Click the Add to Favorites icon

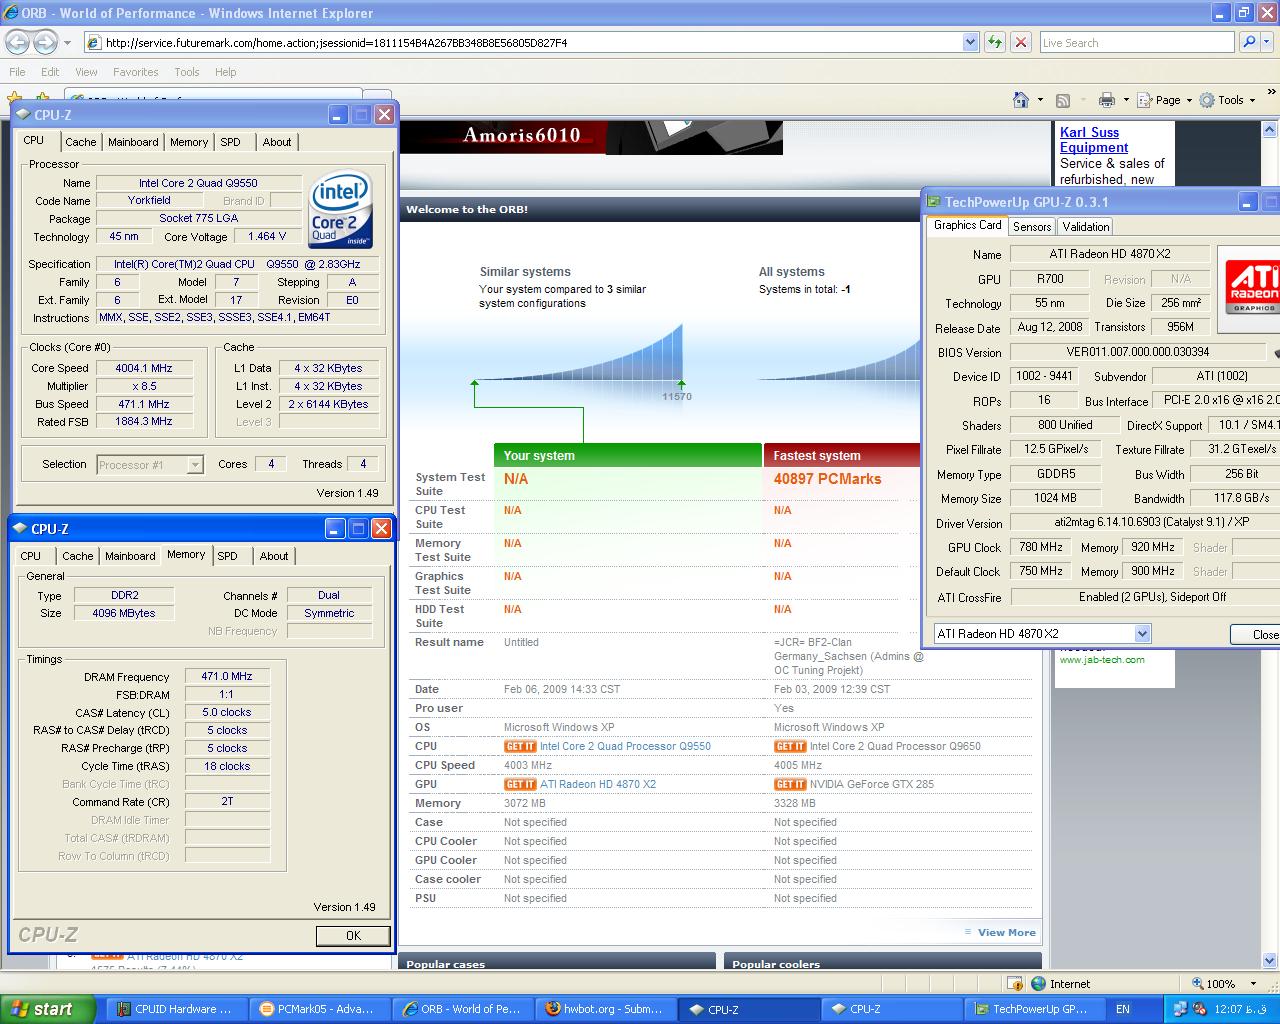tap(42, 100)
